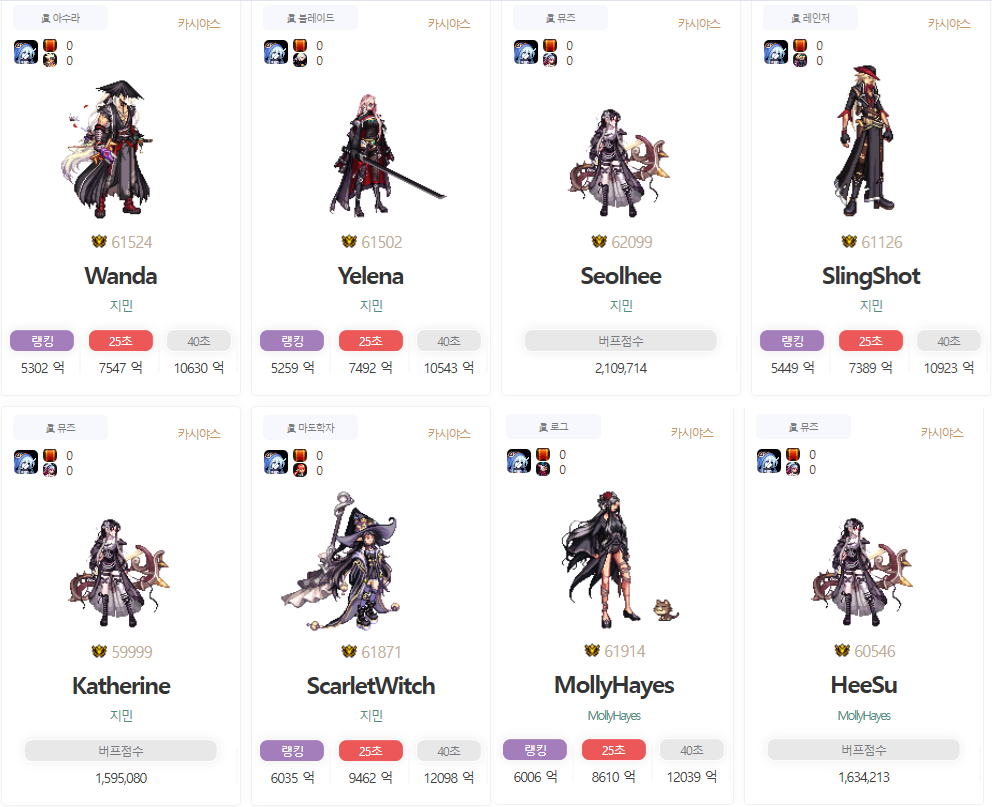
Task: Click the fame crown icon beside 60546
Action: click(x=841, y=651)
